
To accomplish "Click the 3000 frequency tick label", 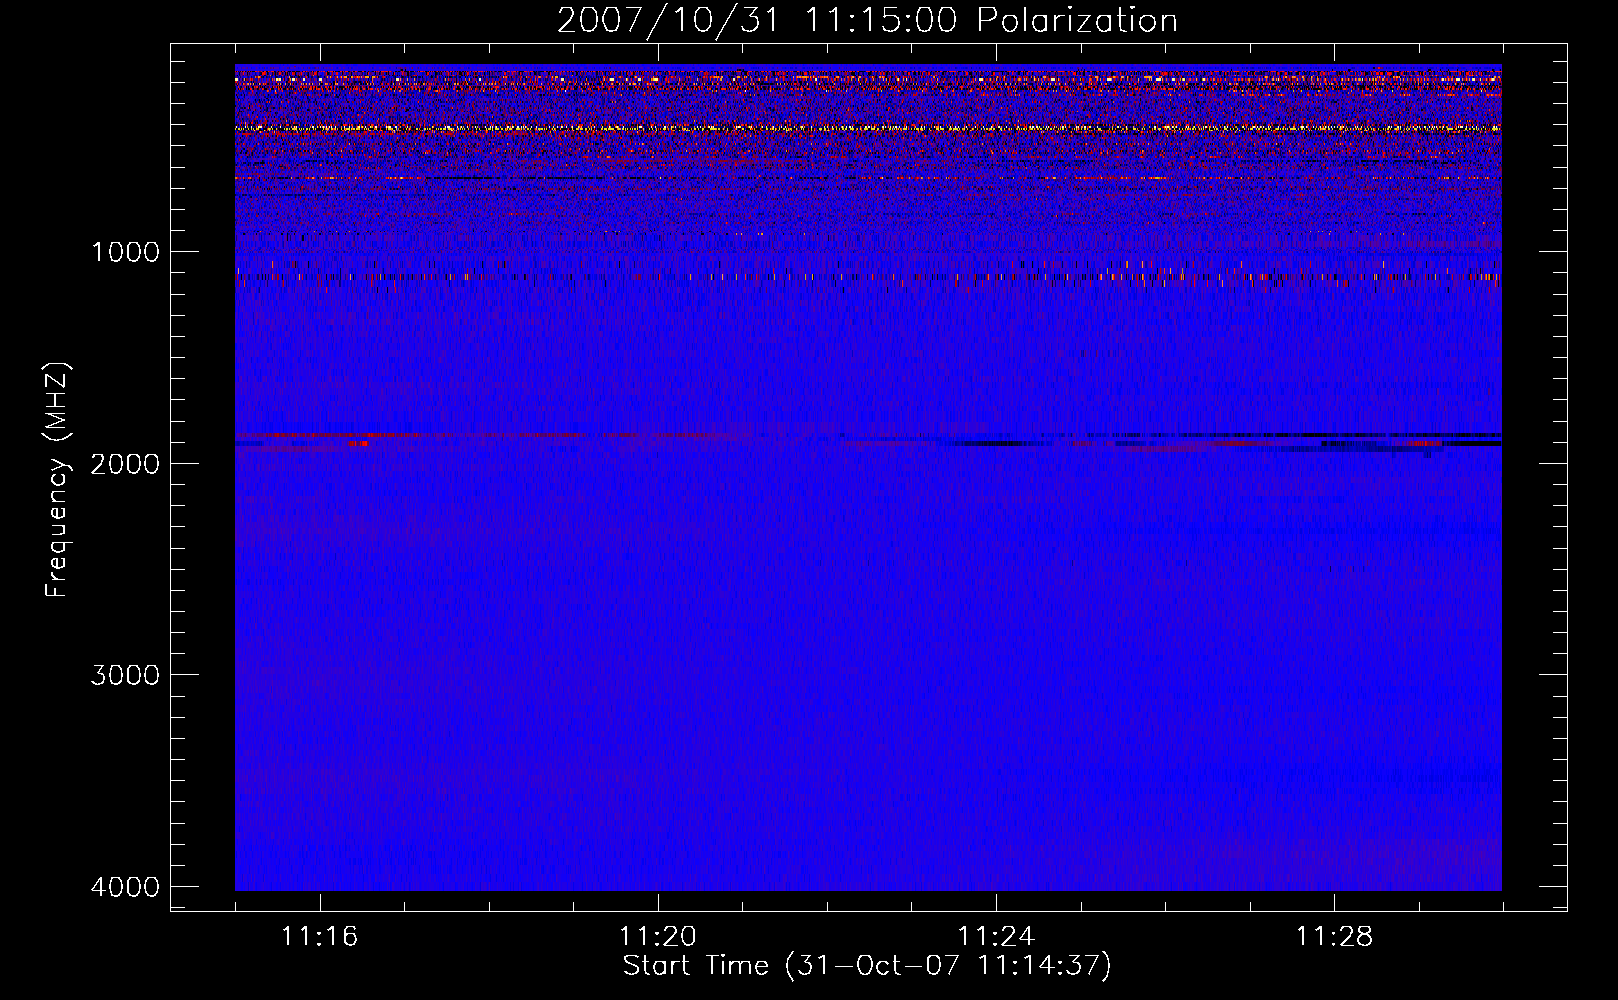I will (x=125, y=674).
